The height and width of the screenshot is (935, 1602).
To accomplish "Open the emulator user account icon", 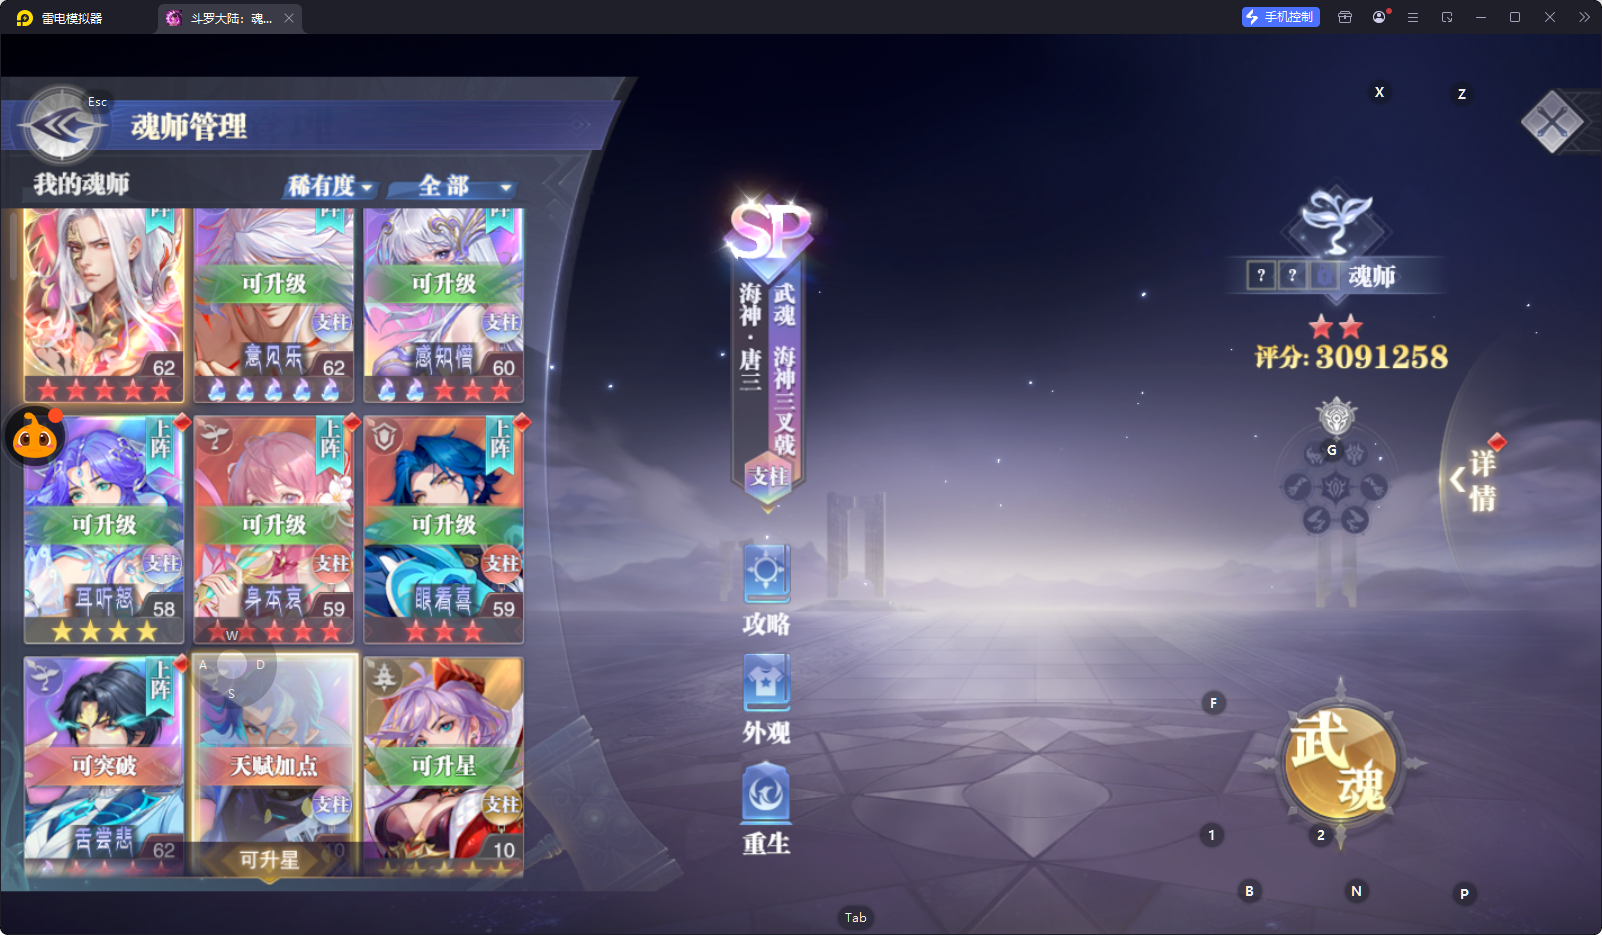I will pos(1379,17).
